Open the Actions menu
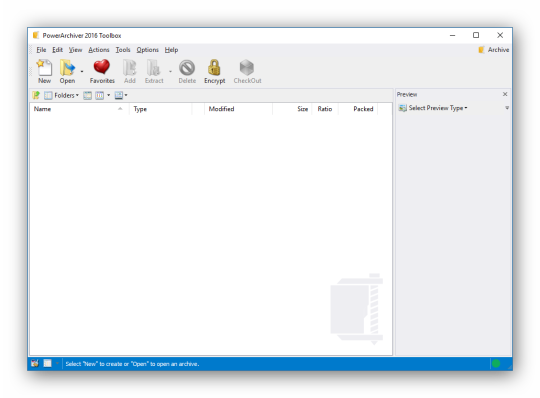 (99, 50)
